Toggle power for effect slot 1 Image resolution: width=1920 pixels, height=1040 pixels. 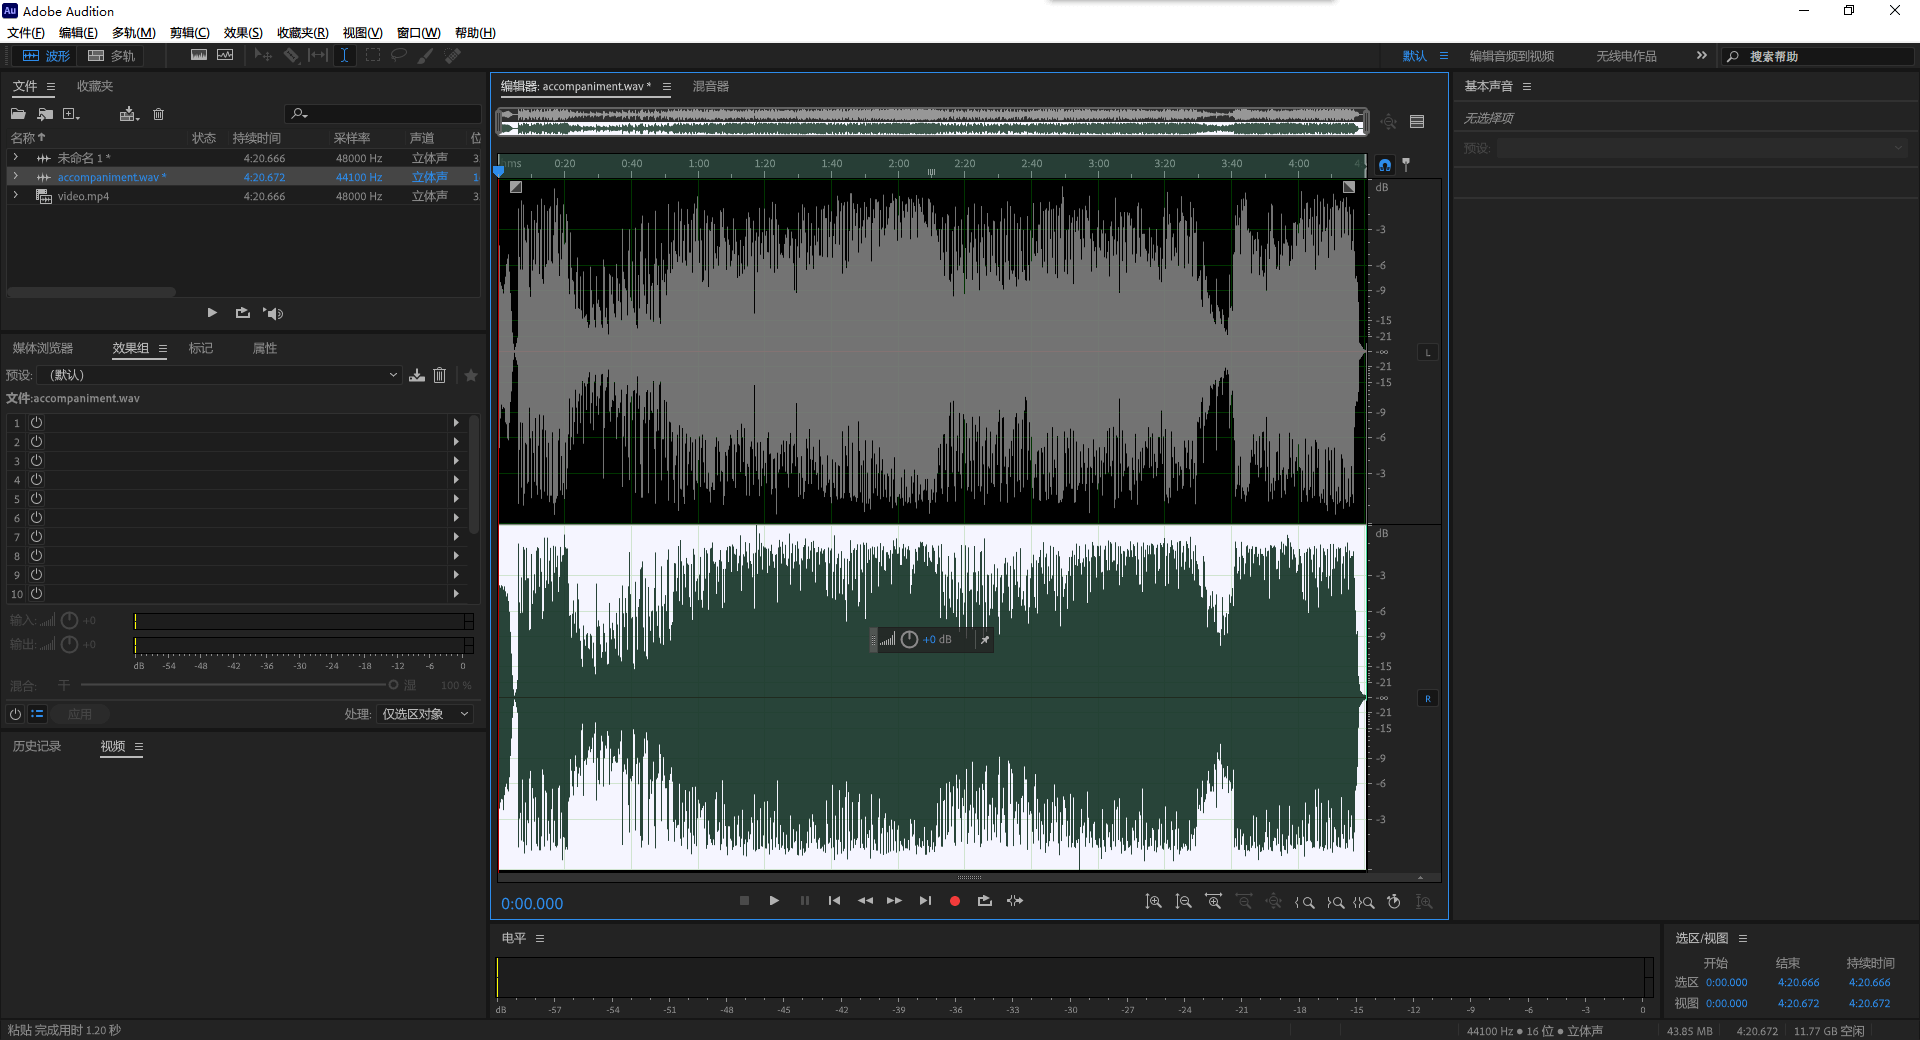36,423
